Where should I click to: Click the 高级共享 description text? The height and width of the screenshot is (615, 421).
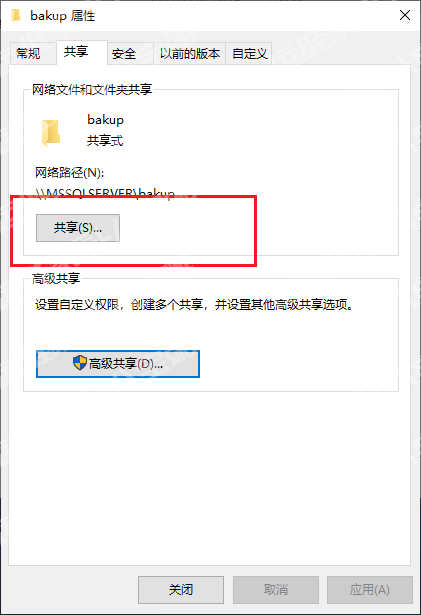click(195, 304)
